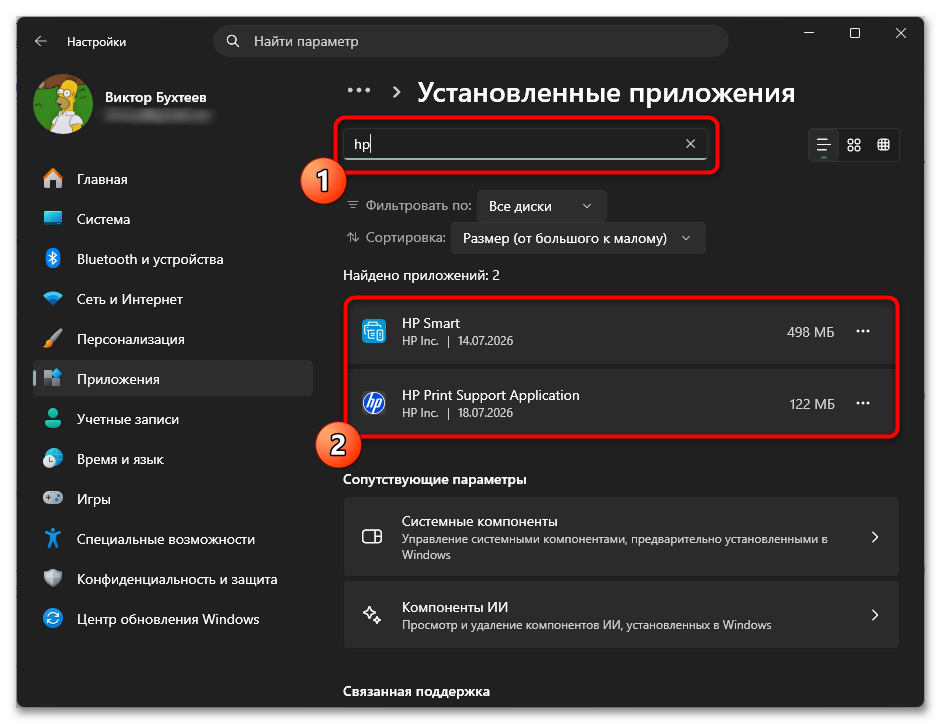Click the app search box containing 'hp'
The image size is (941, 724).
(525, 144)
